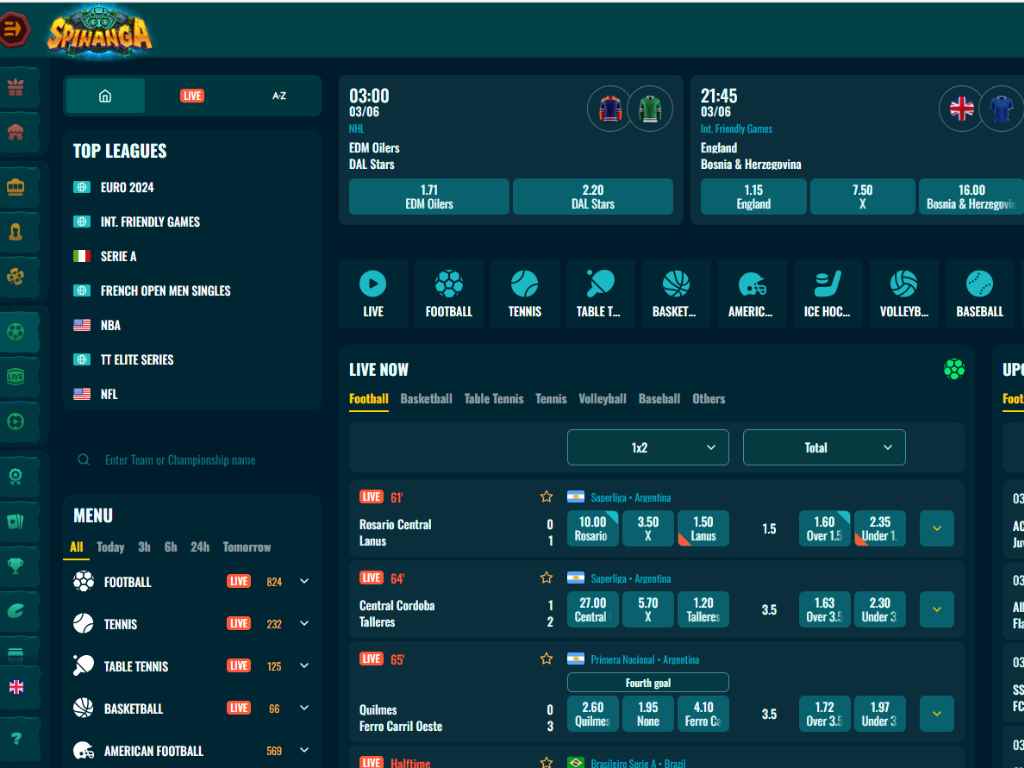Open the medal badge sidebar icon
This screenshot has height=768, width=1024.
[16, 476]
